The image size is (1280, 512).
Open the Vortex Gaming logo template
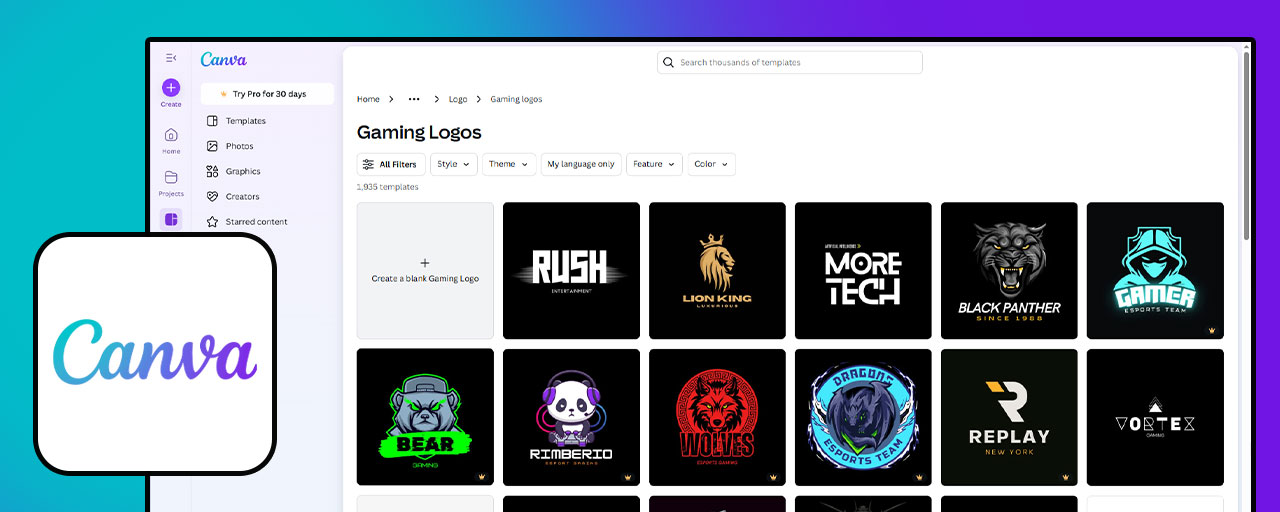click(1155, 417)
